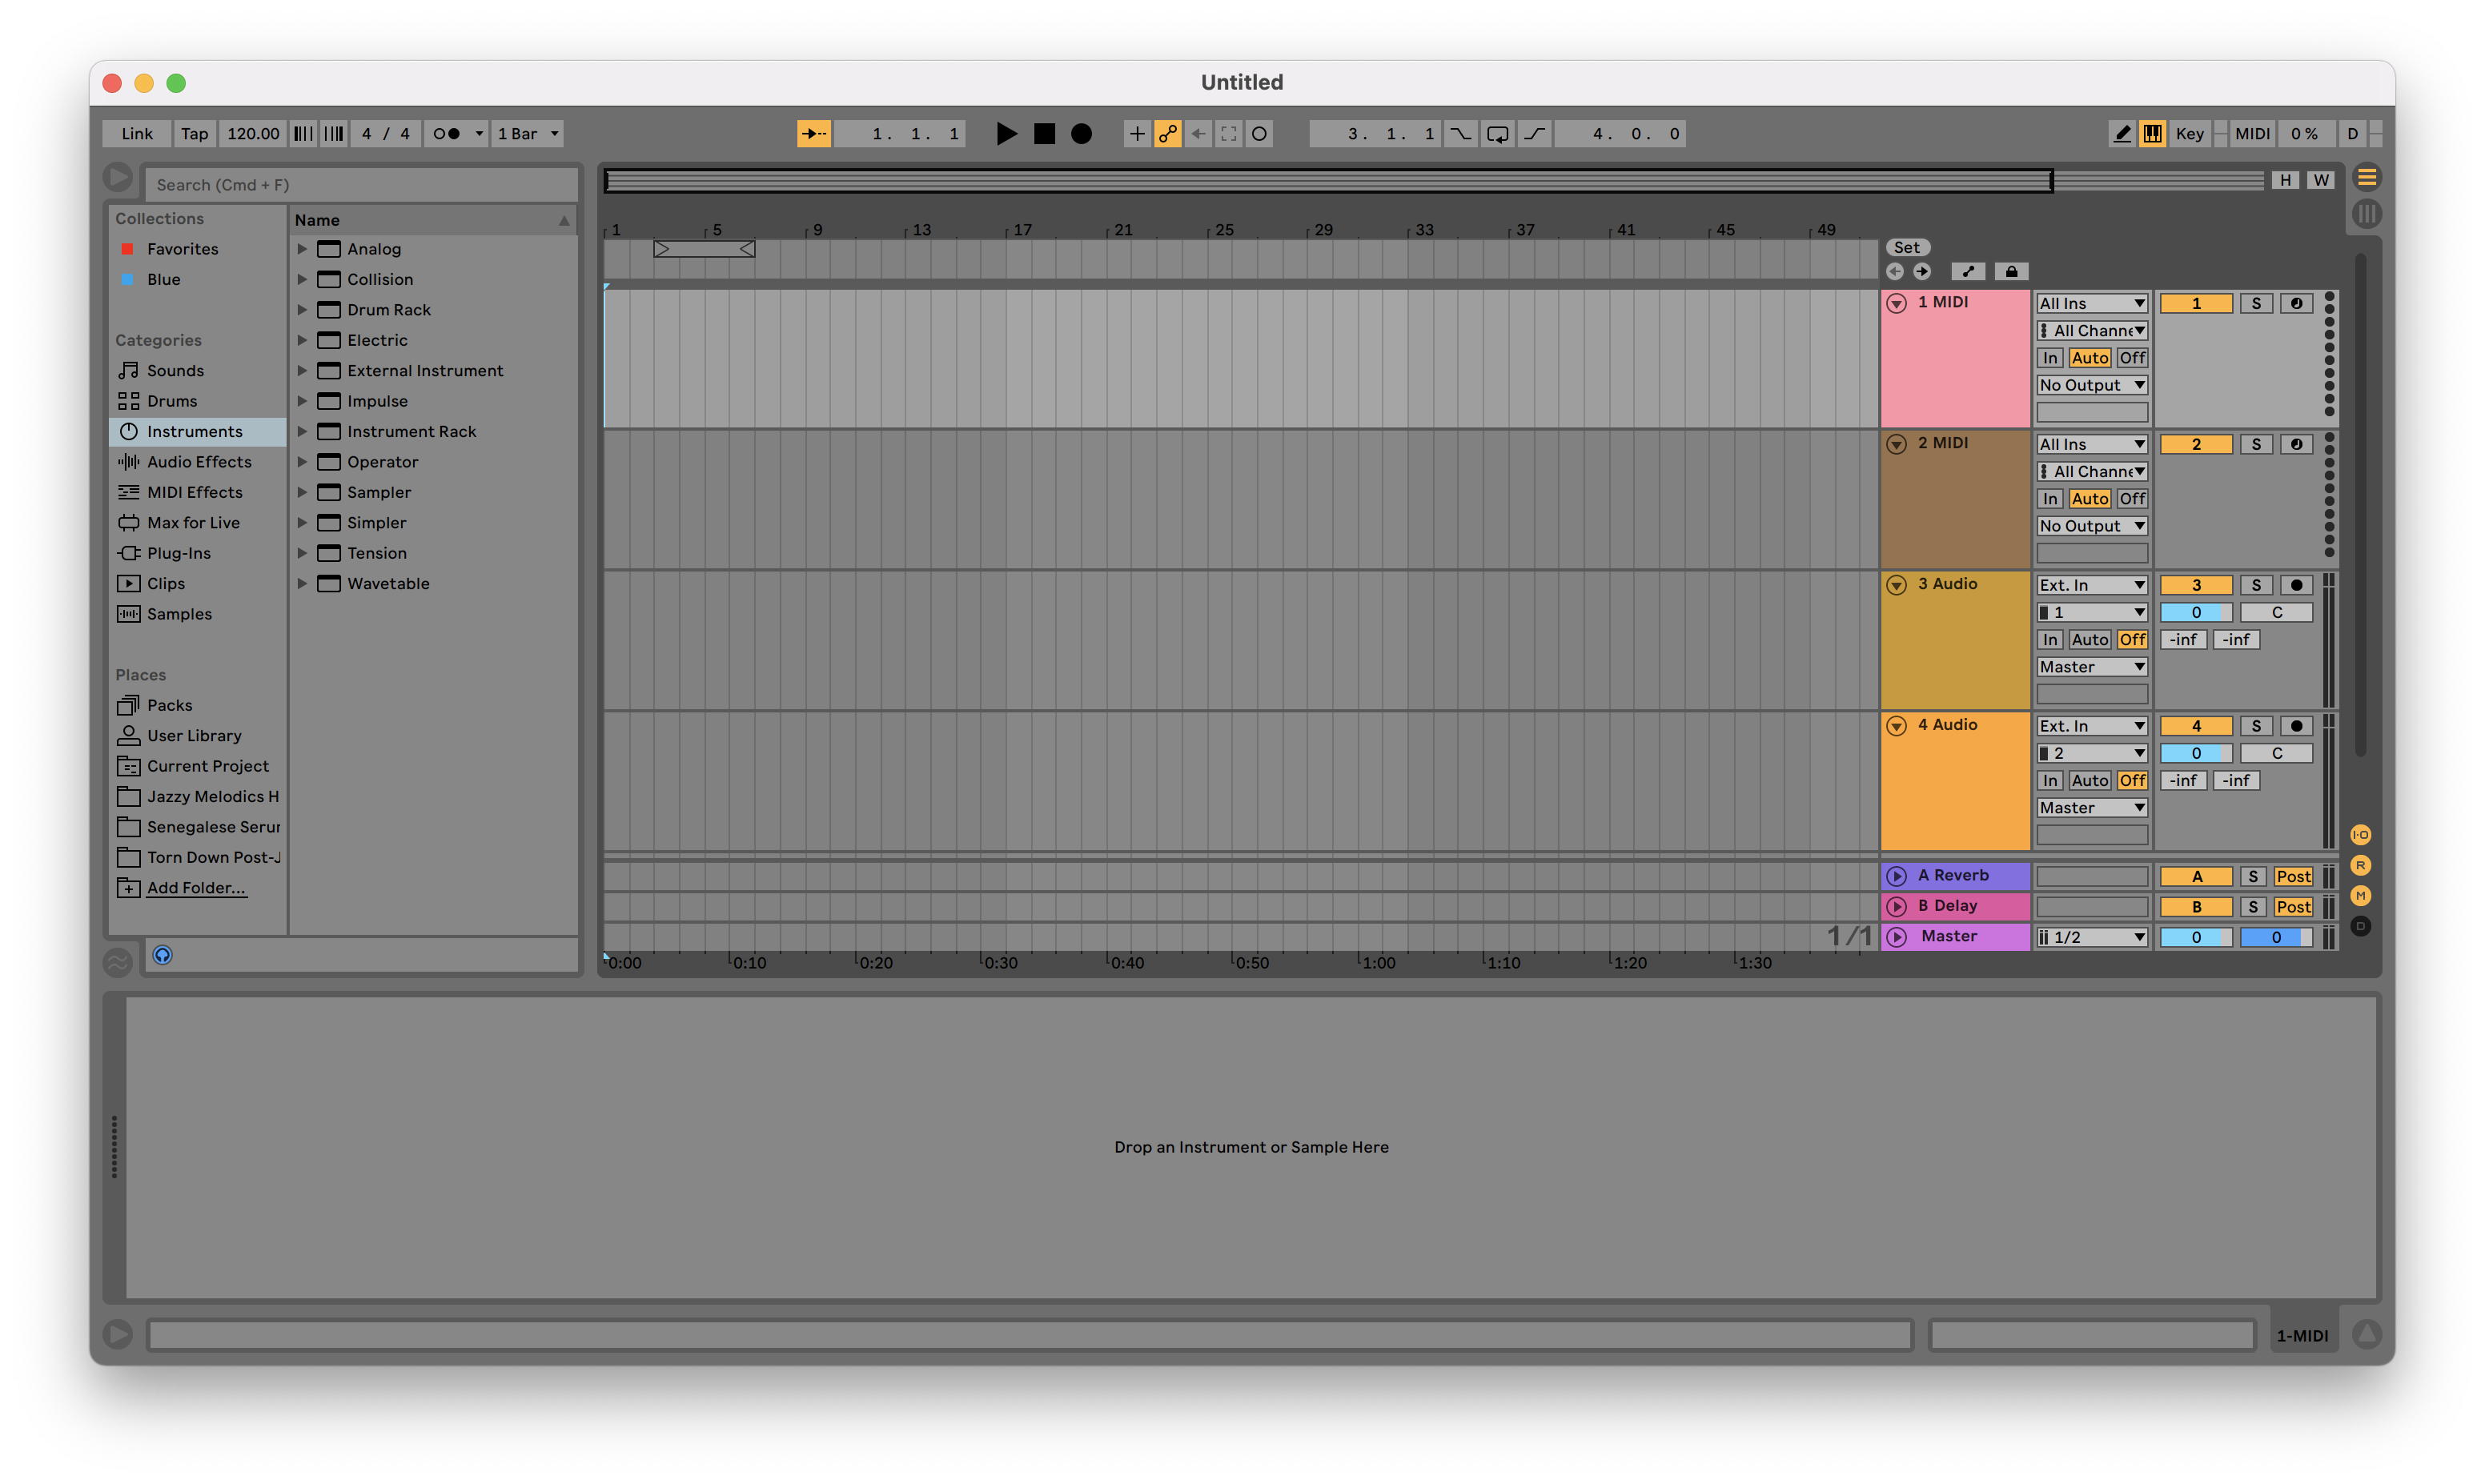This screenshot has width=2485, height=1484.
Task: Open Master output 1/2 dropdown
Action: tap(2092, 937)
